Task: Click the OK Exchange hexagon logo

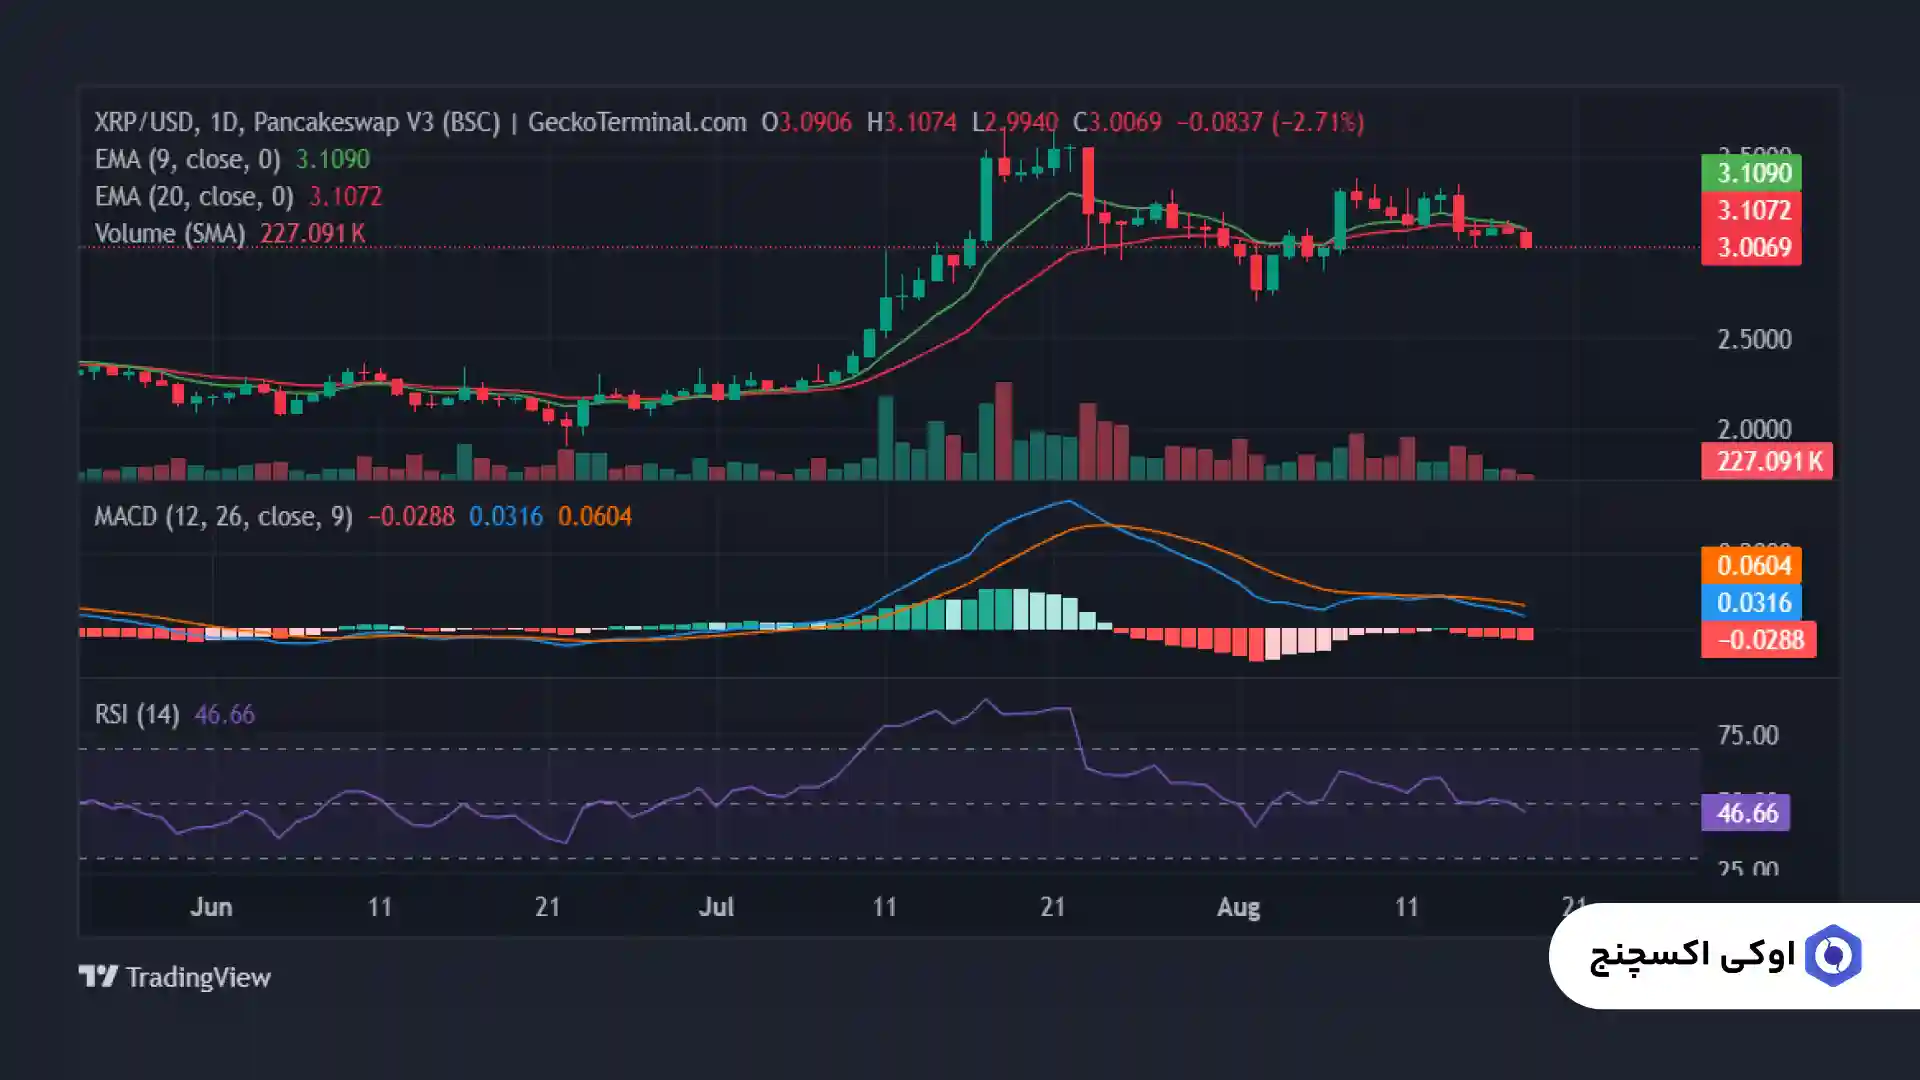Action: point(1833,956)
